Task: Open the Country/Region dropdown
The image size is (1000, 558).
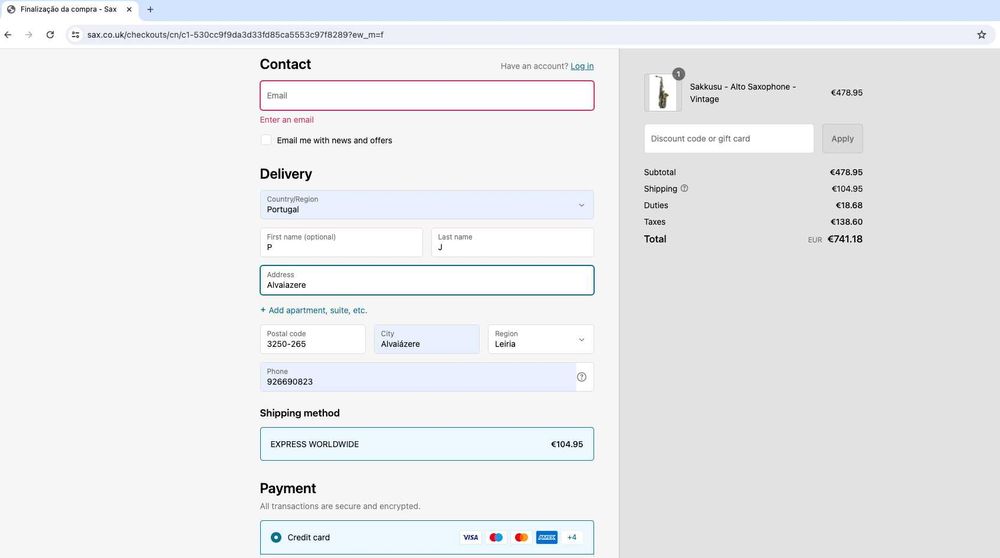Action: click(x=426, y=205)
